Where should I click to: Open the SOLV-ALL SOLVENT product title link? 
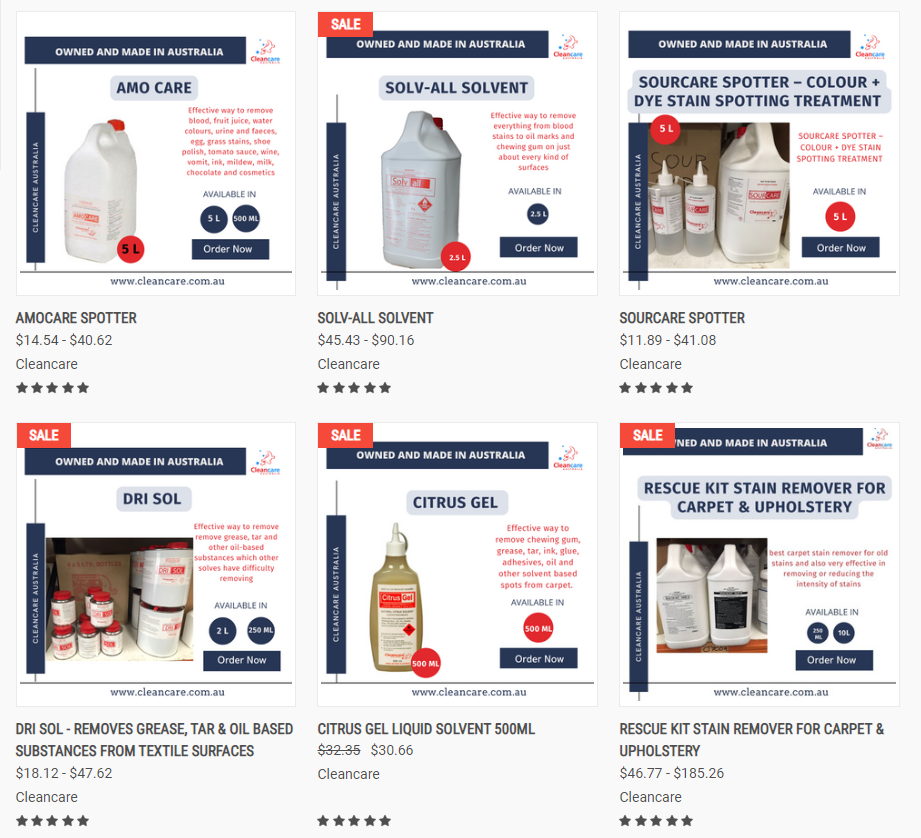point(375,318)
